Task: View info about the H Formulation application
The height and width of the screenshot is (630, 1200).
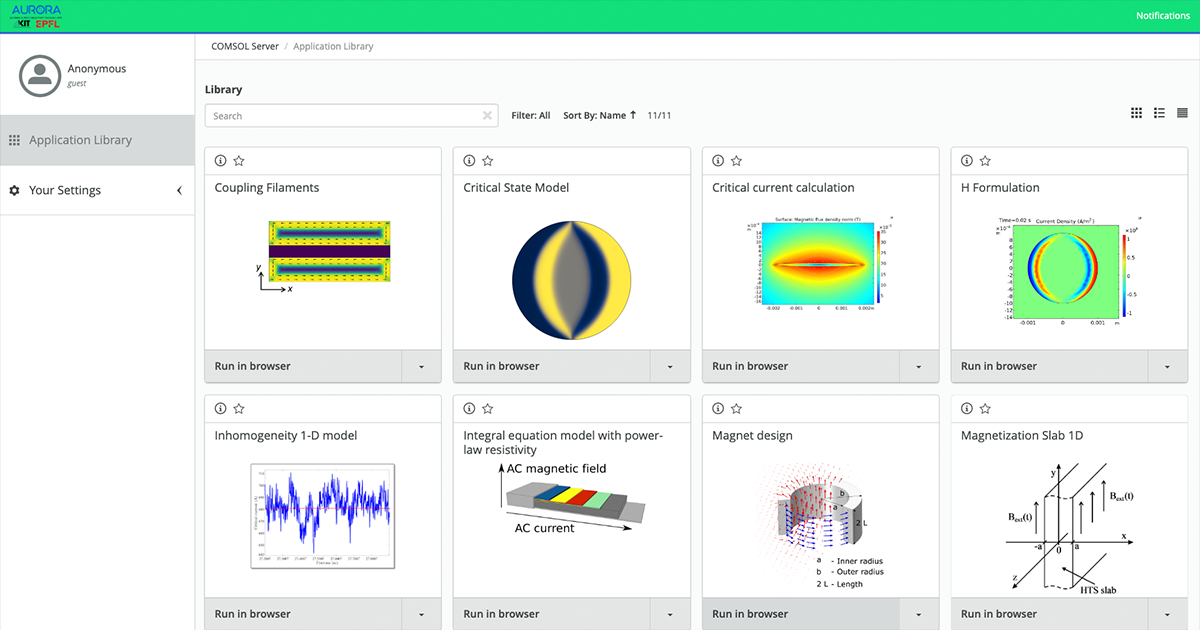Action: pyautogui.click(x=967, y=160)
